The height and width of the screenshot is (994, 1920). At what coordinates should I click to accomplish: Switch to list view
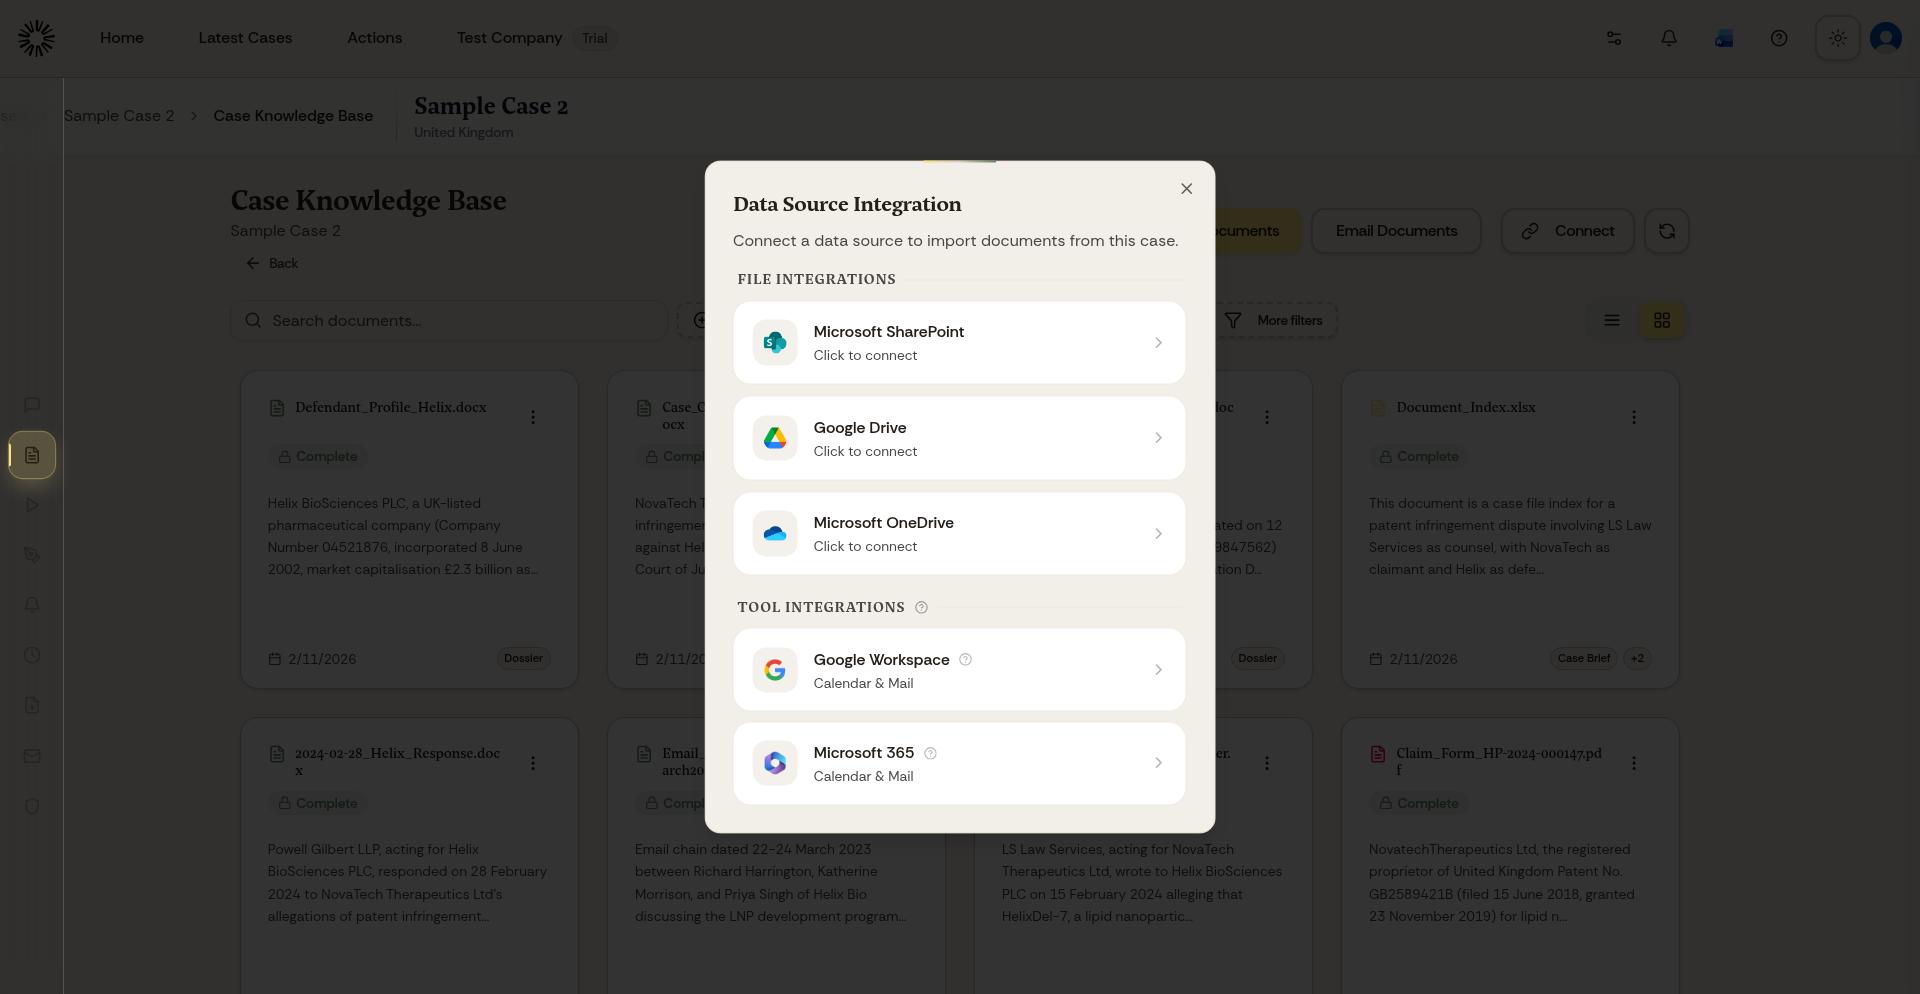pos(1612,320)
